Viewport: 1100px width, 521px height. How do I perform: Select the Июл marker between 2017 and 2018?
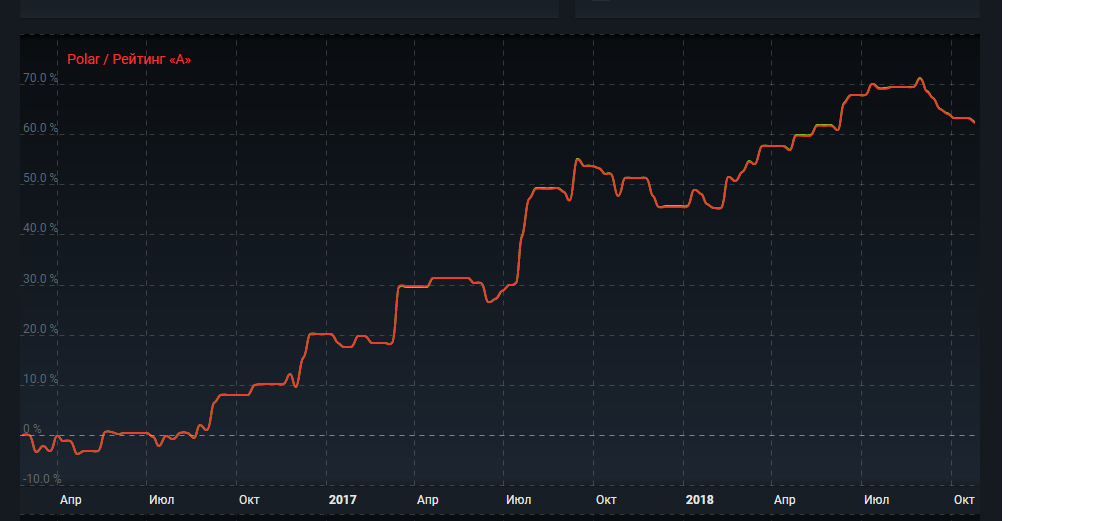click(x=519, y=499)
